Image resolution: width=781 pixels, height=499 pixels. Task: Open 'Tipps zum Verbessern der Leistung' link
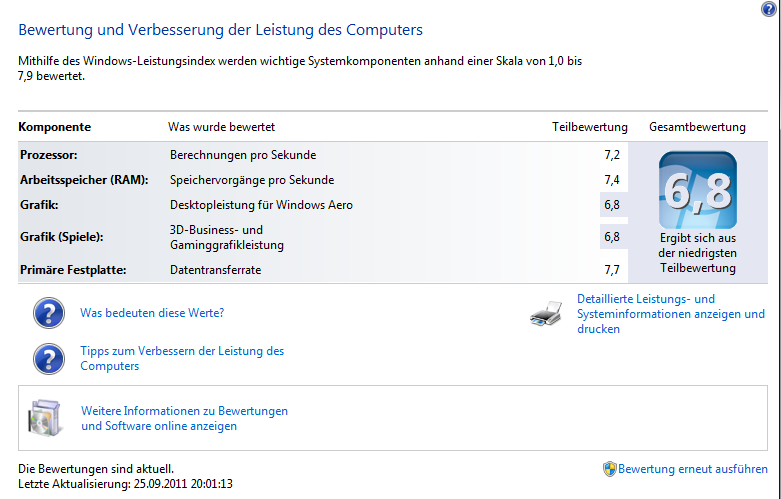pos(182,358)
